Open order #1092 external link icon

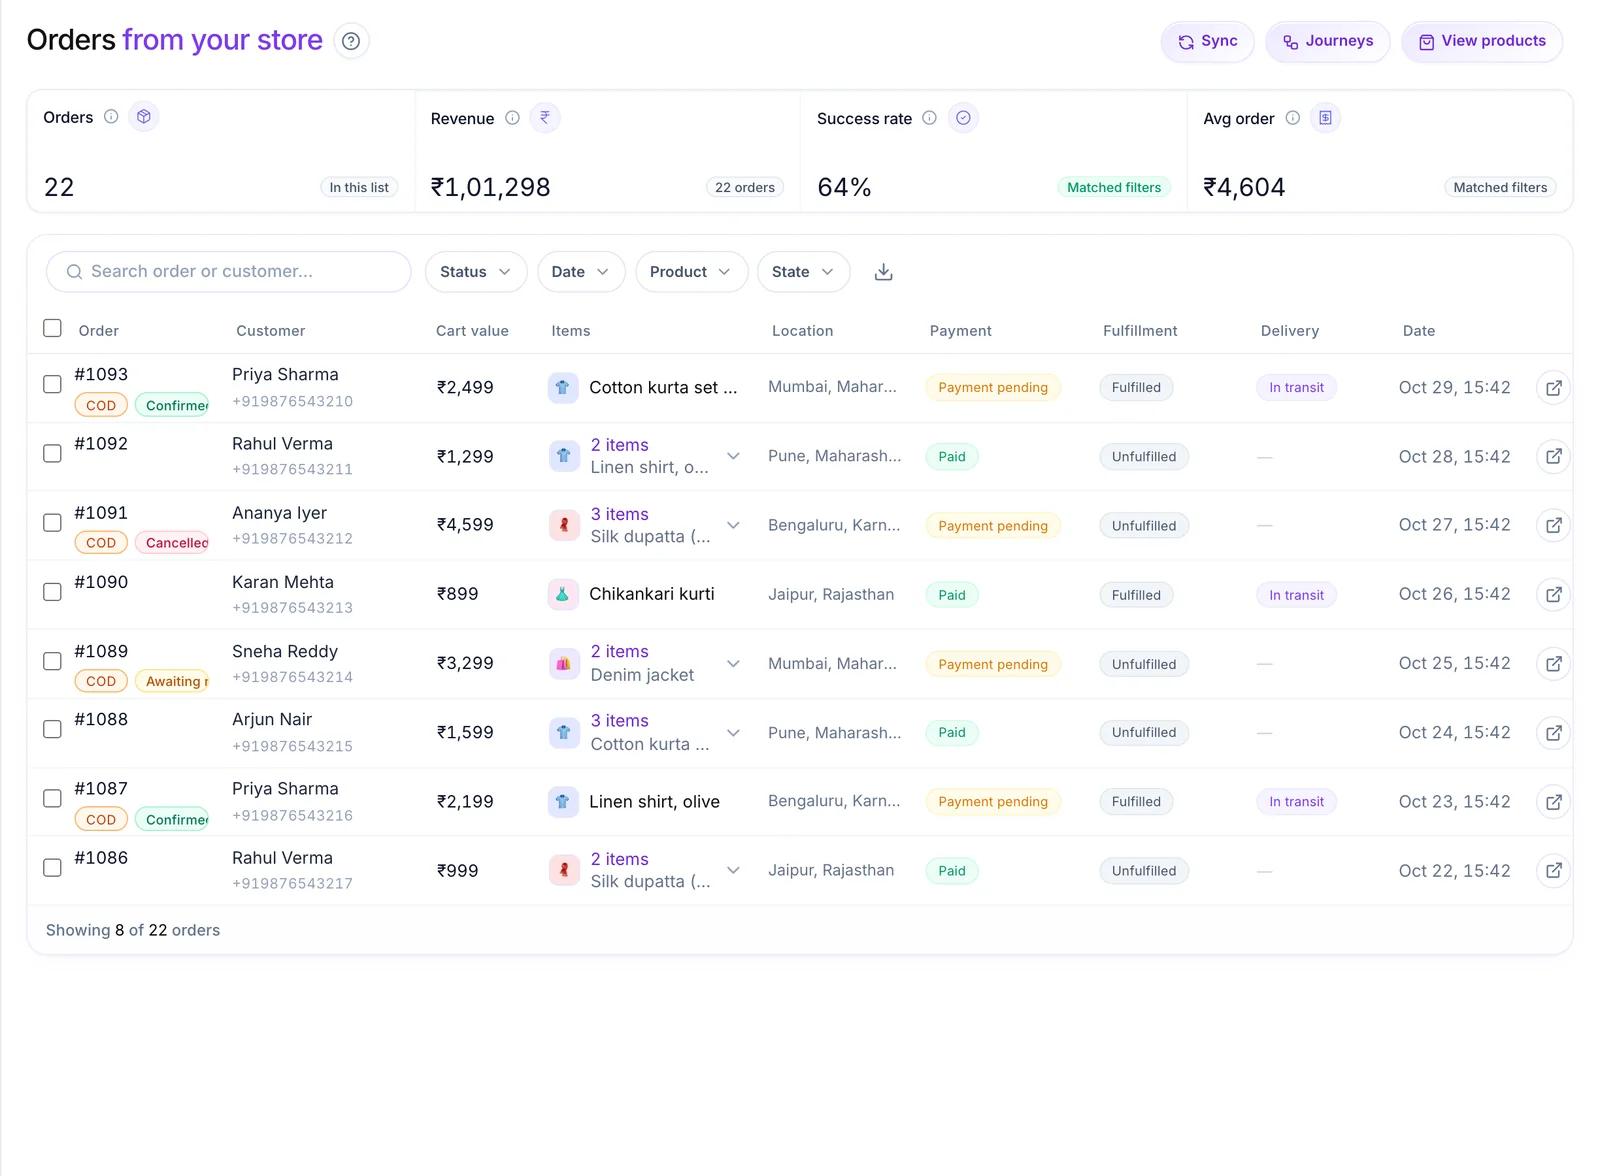coord(1553,457)
